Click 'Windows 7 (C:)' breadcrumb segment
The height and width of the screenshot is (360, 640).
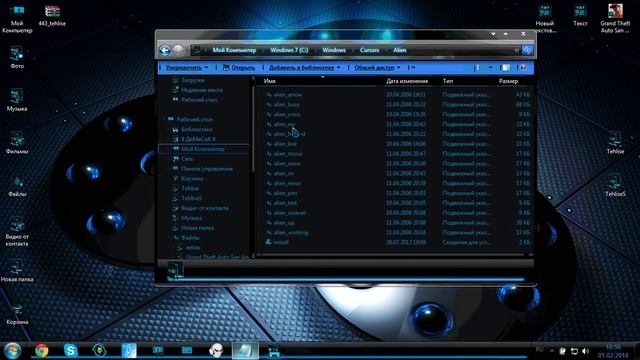(289, 50)
